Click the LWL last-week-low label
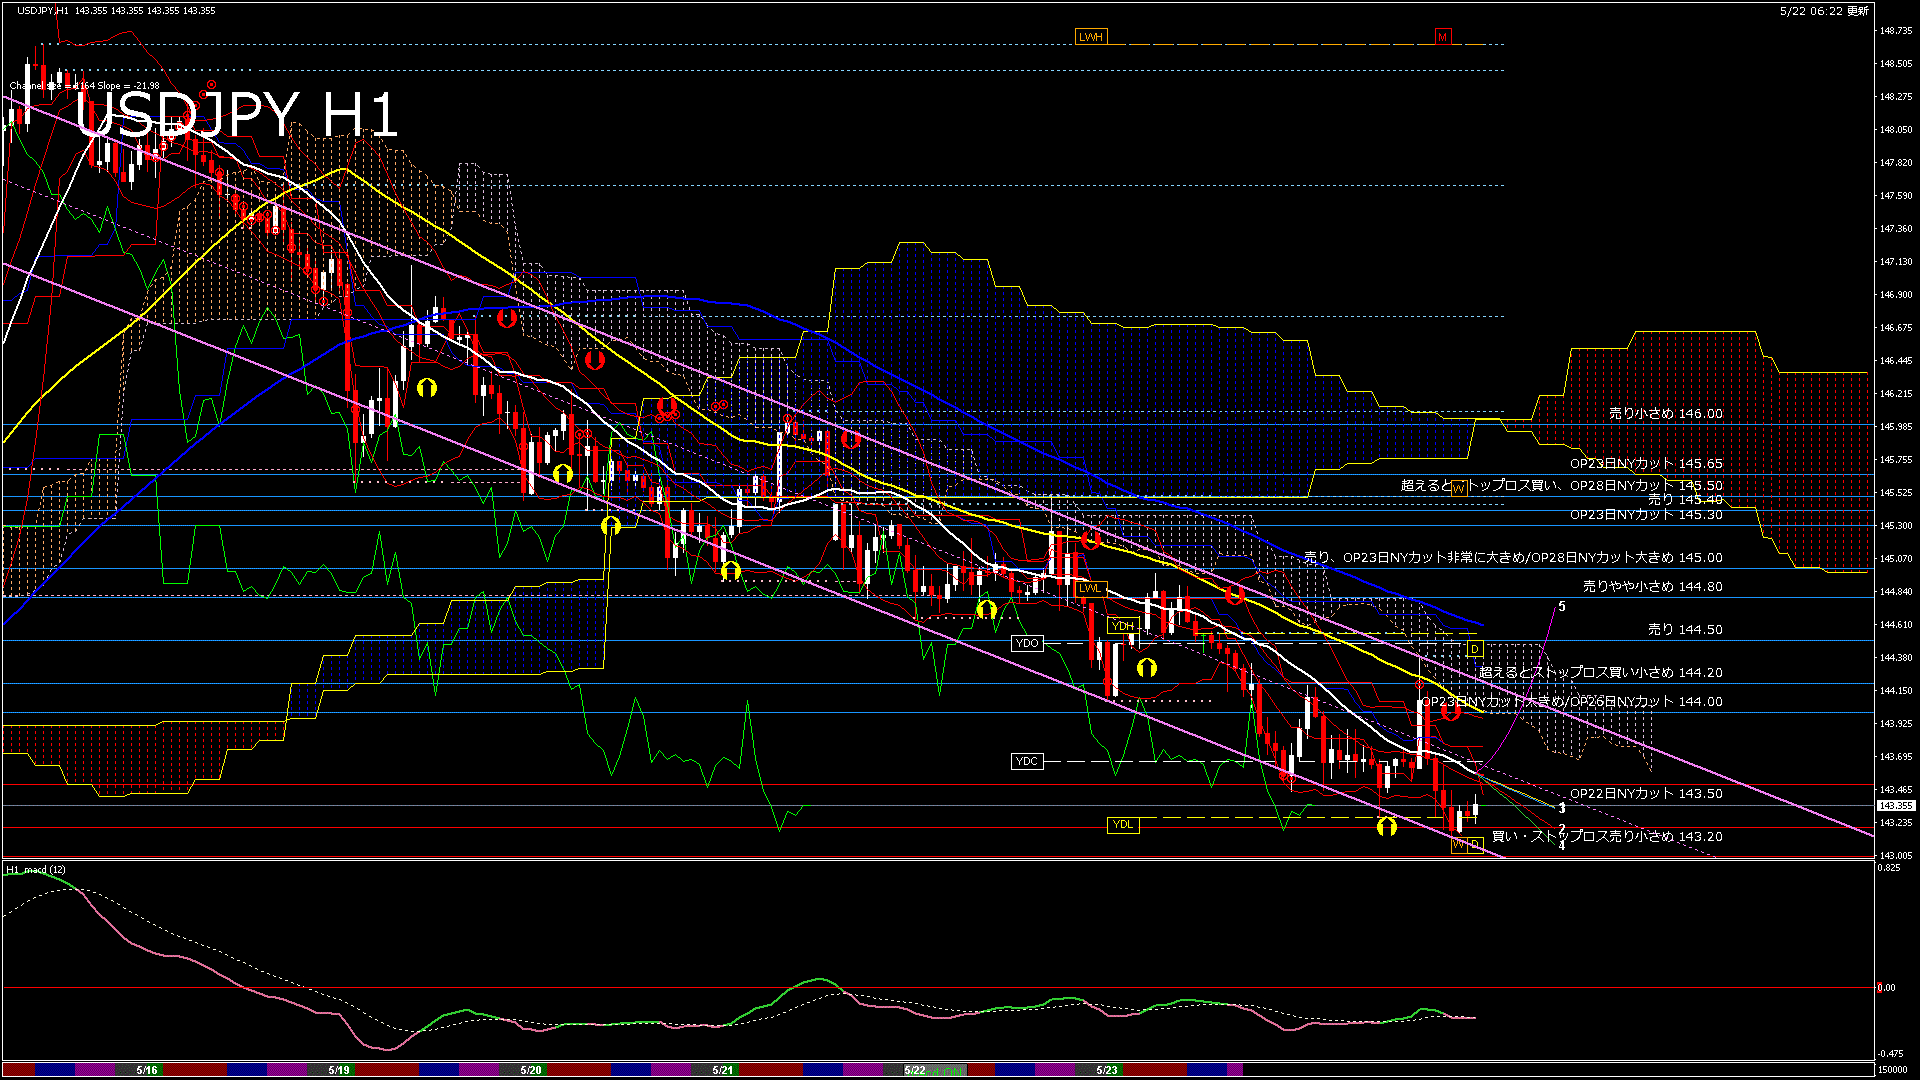This screenshot has height=1080, width=1920. [1089, 588]
